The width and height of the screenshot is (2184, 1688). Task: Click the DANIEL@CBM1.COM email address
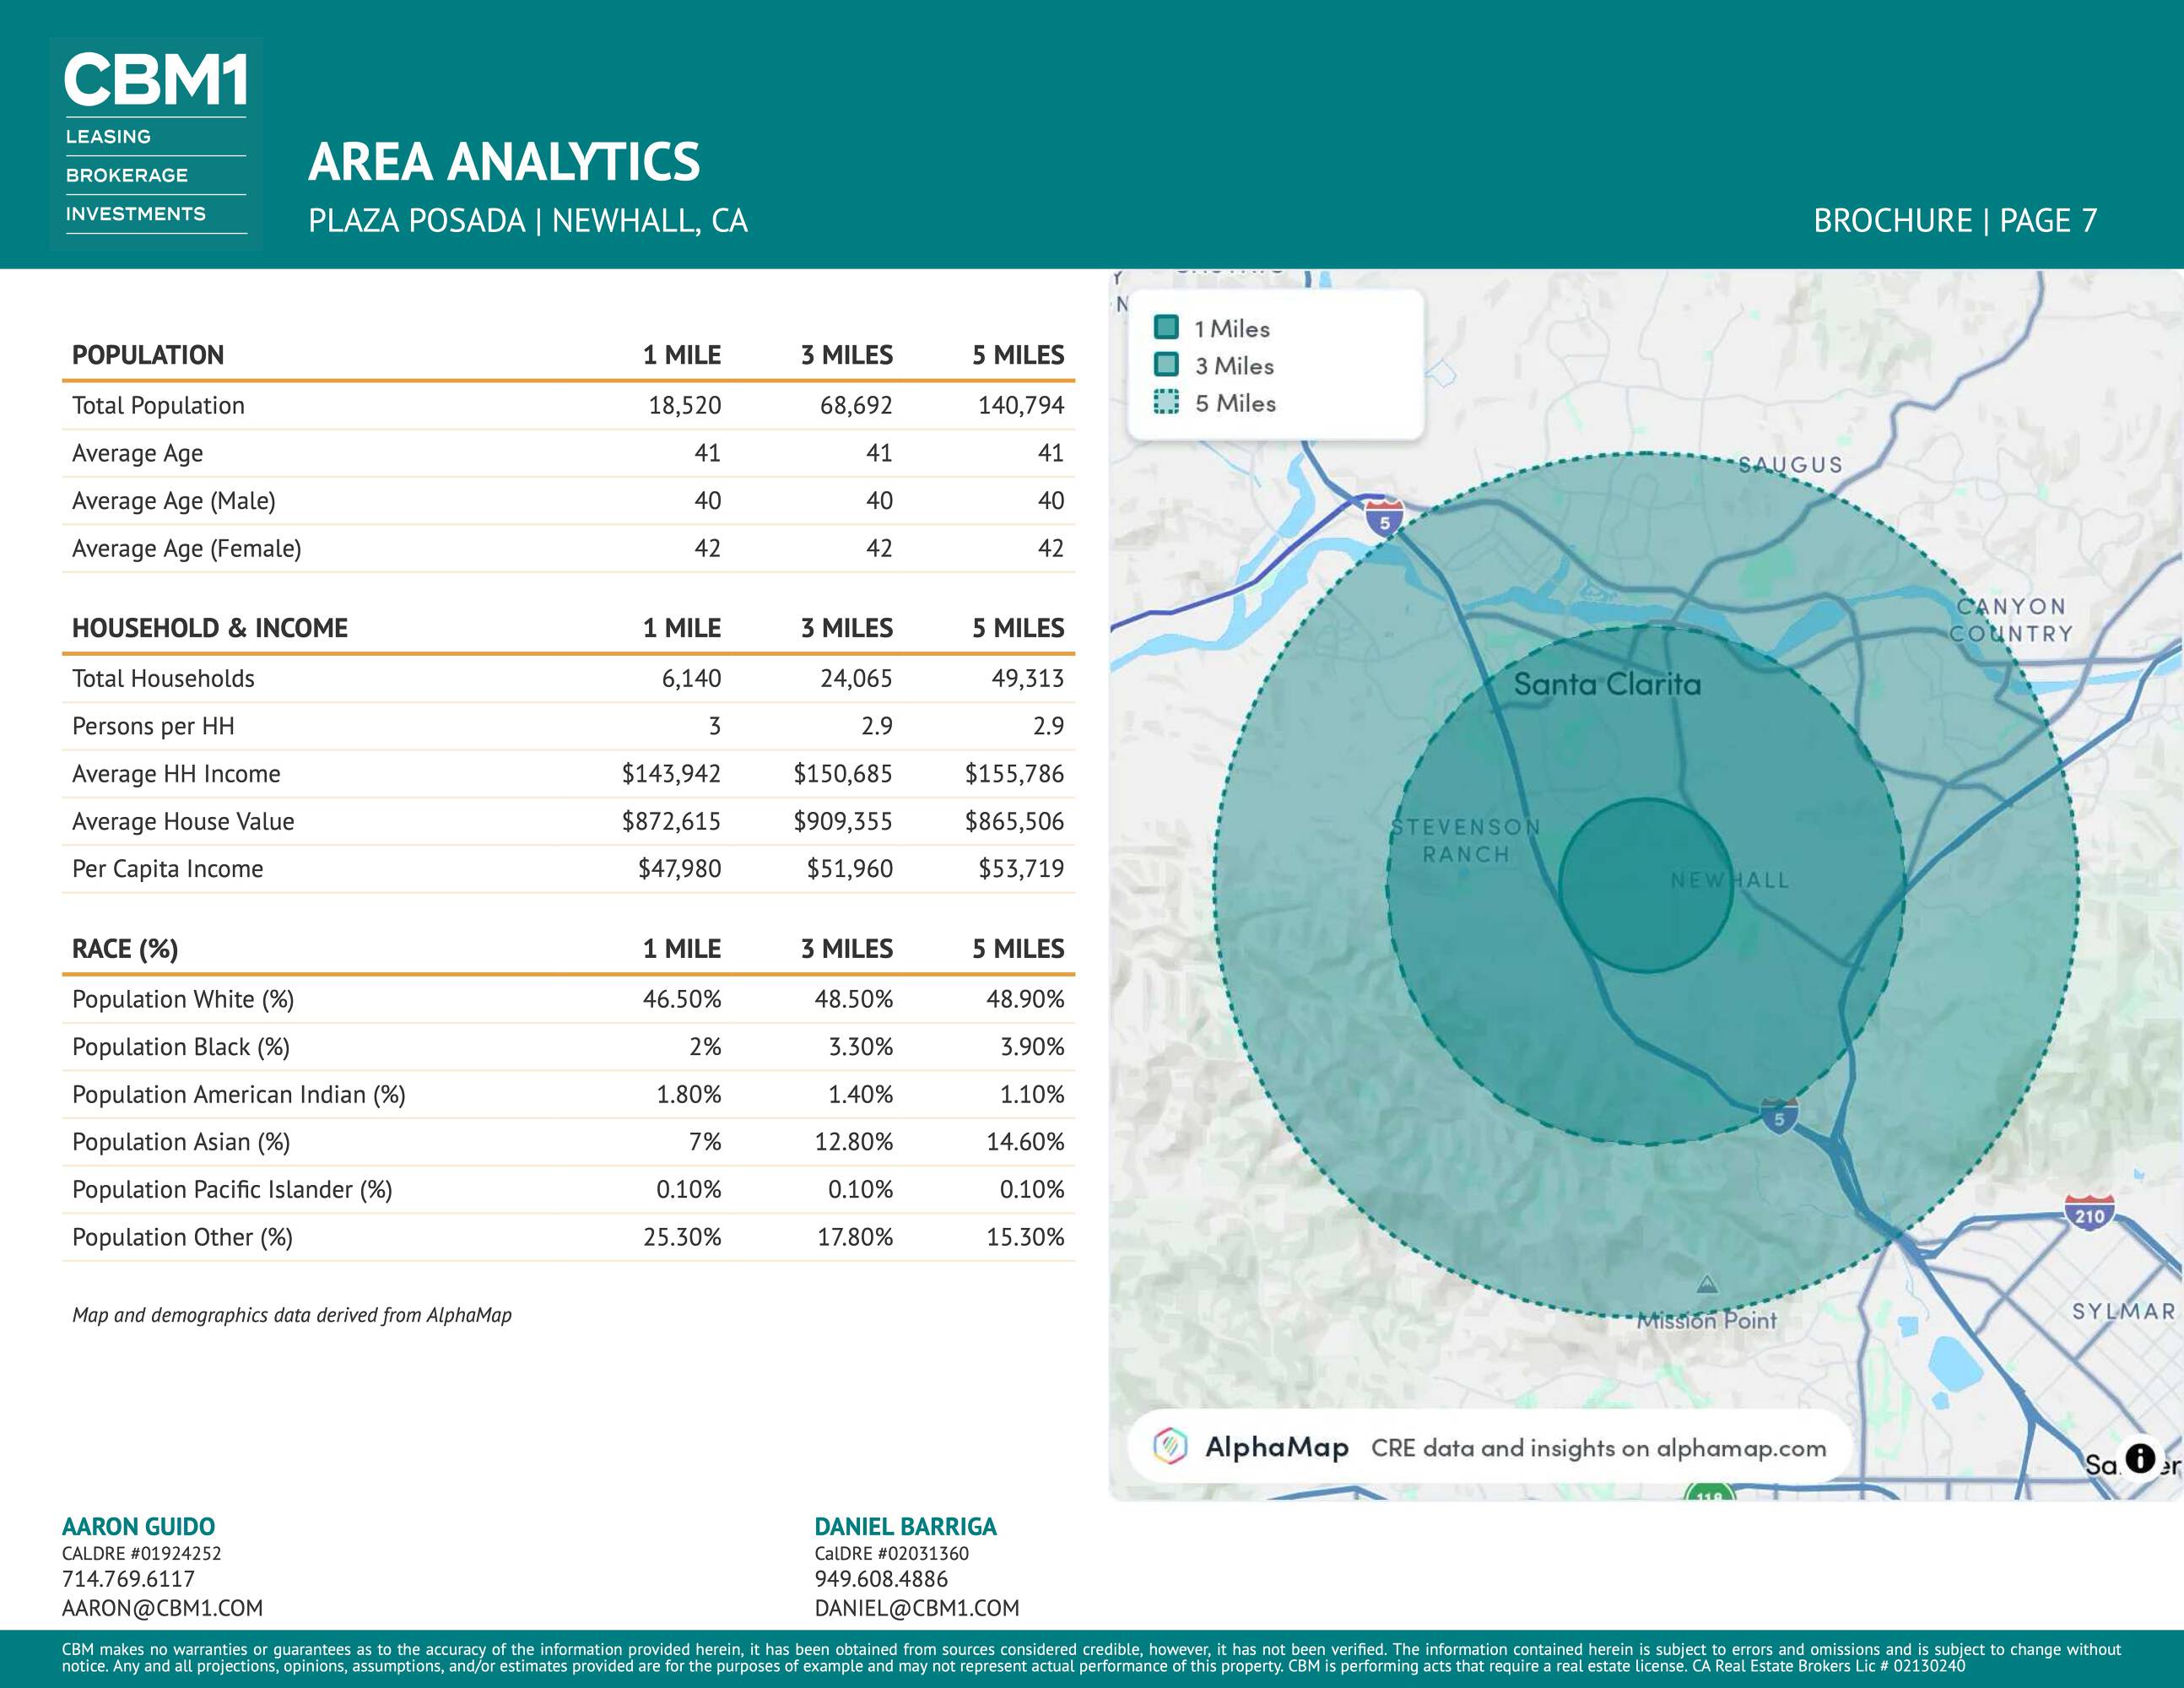[x=916, y=1608]
